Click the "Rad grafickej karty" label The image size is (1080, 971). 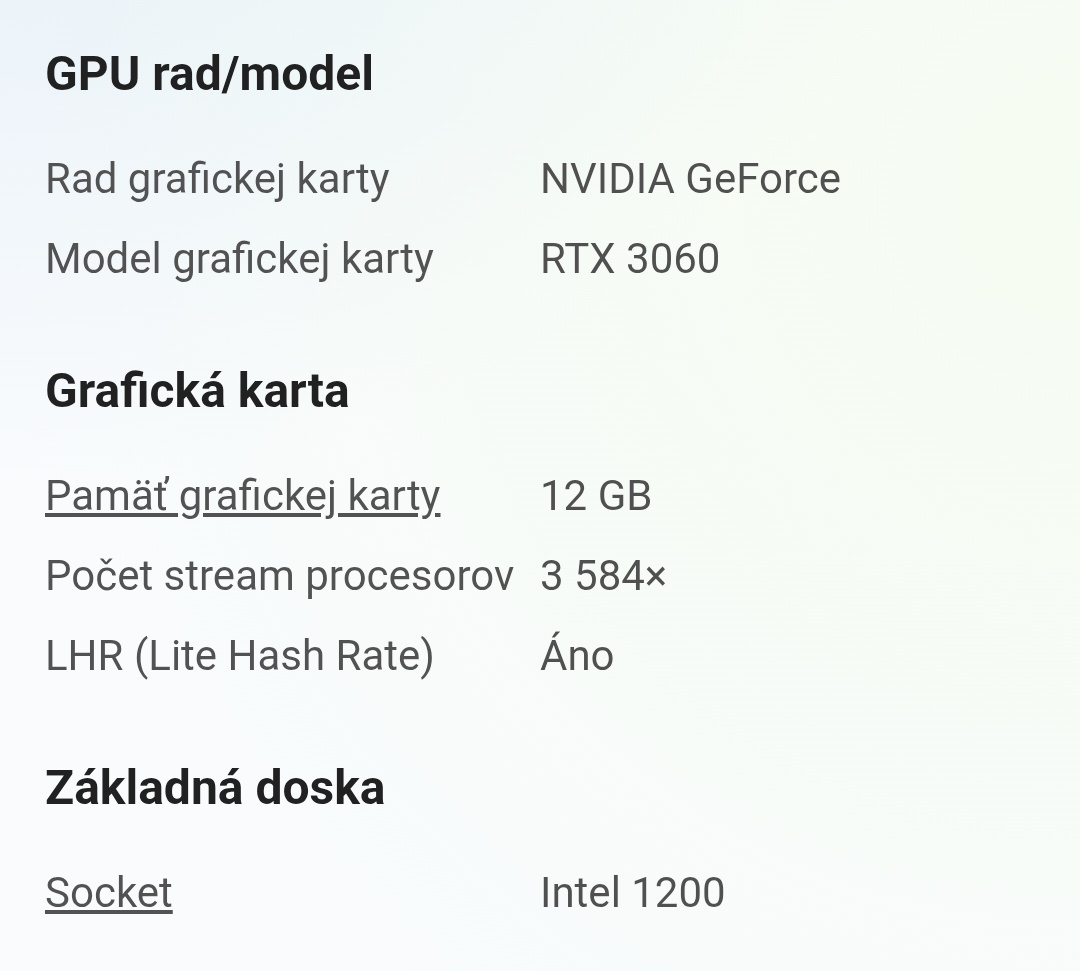click(216, 177)
